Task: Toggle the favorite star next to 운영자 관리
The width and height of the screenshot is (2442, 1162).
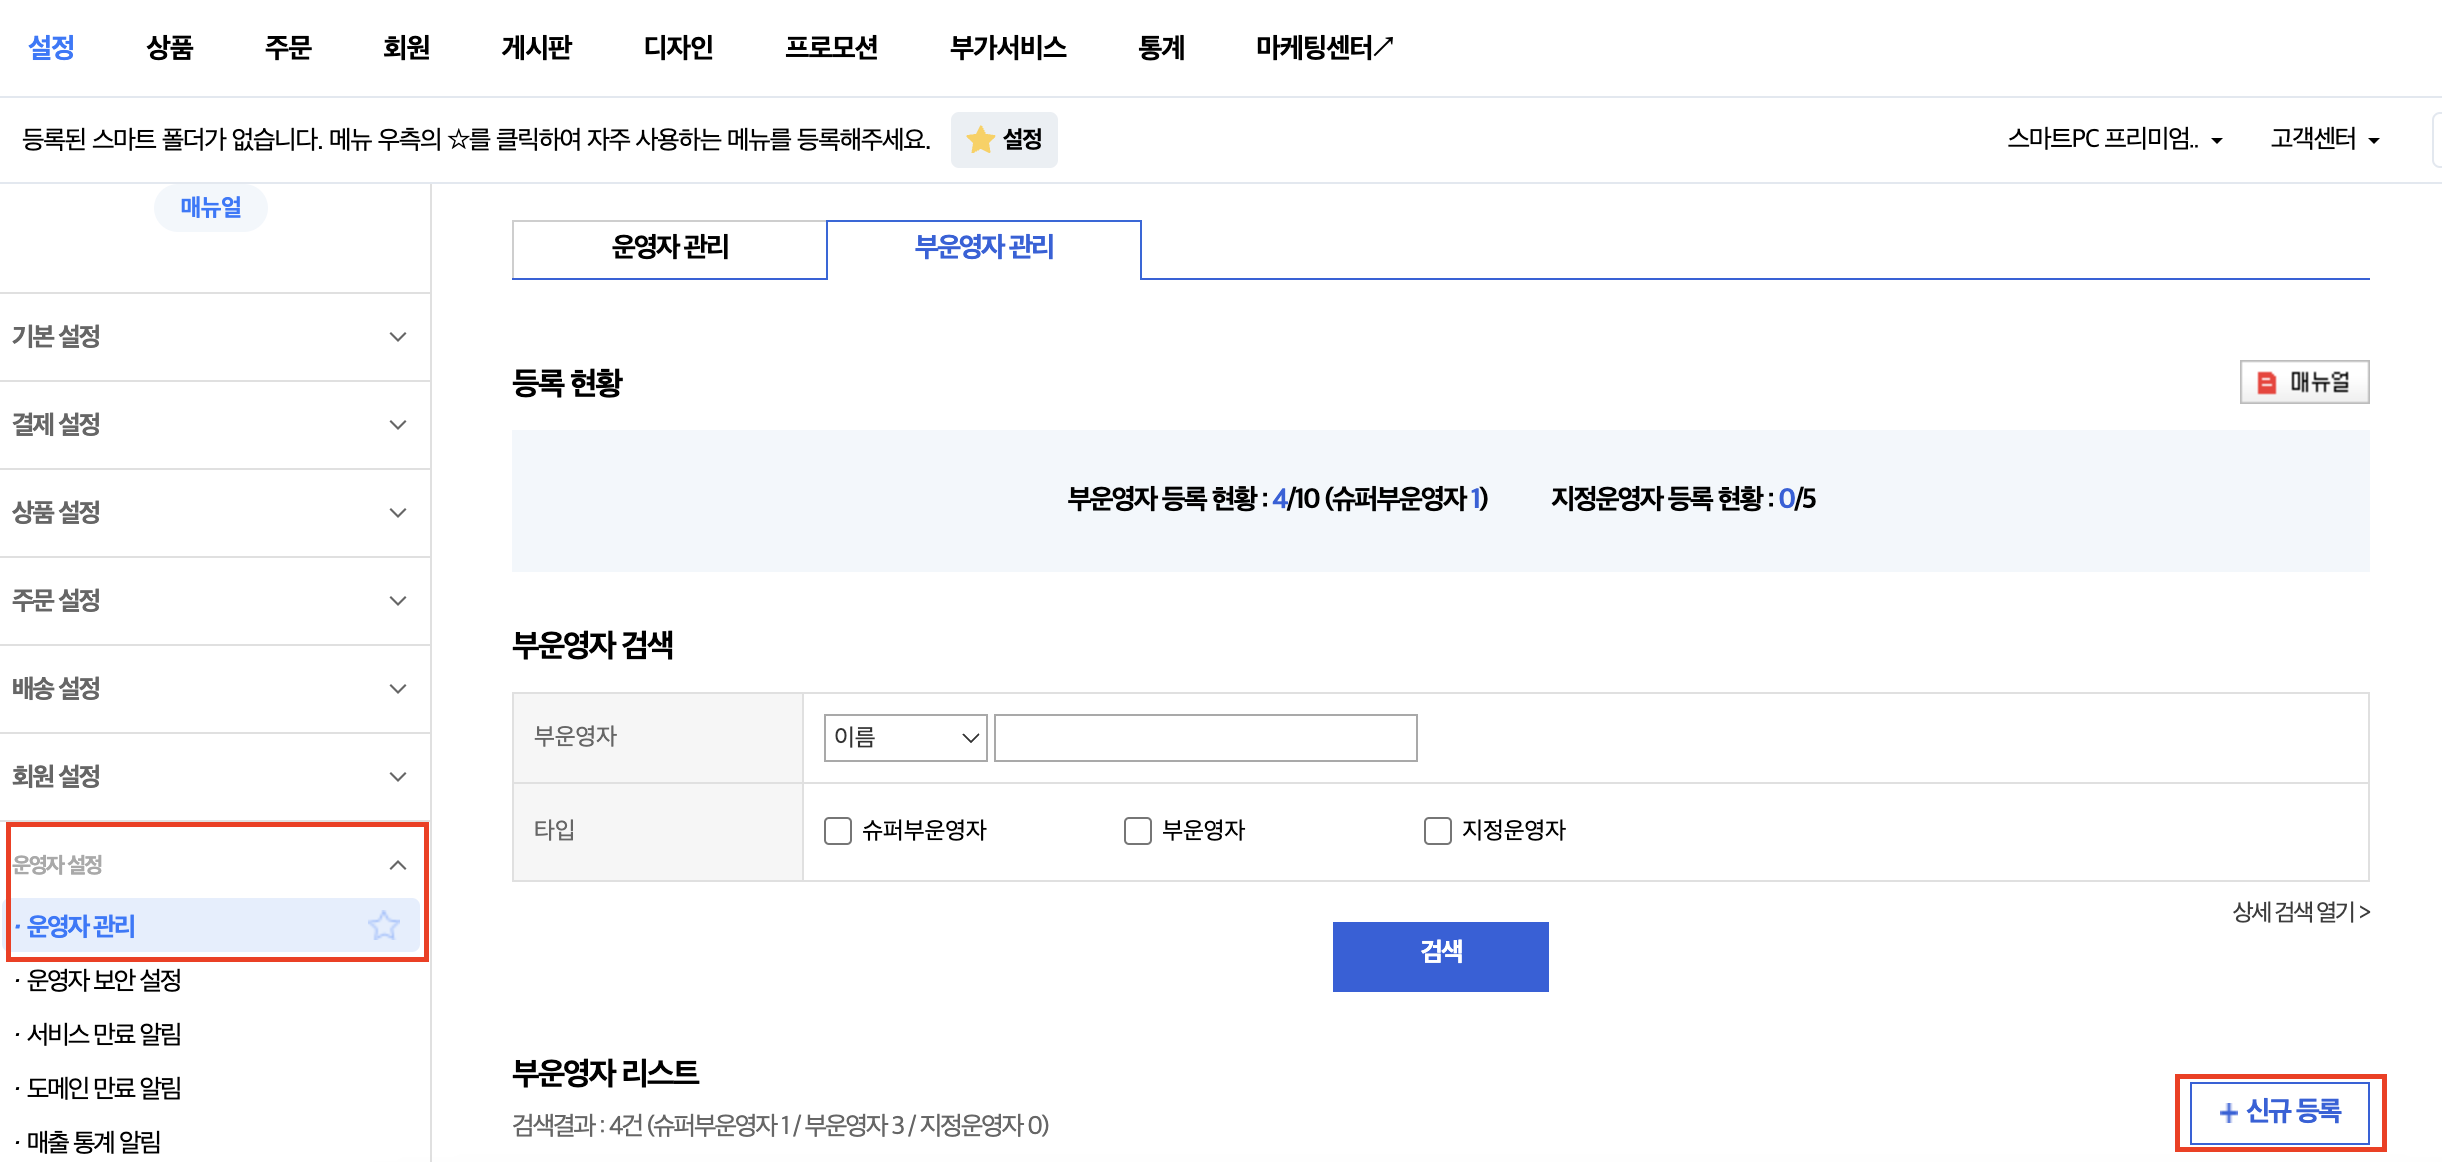Action: [383, 926]
